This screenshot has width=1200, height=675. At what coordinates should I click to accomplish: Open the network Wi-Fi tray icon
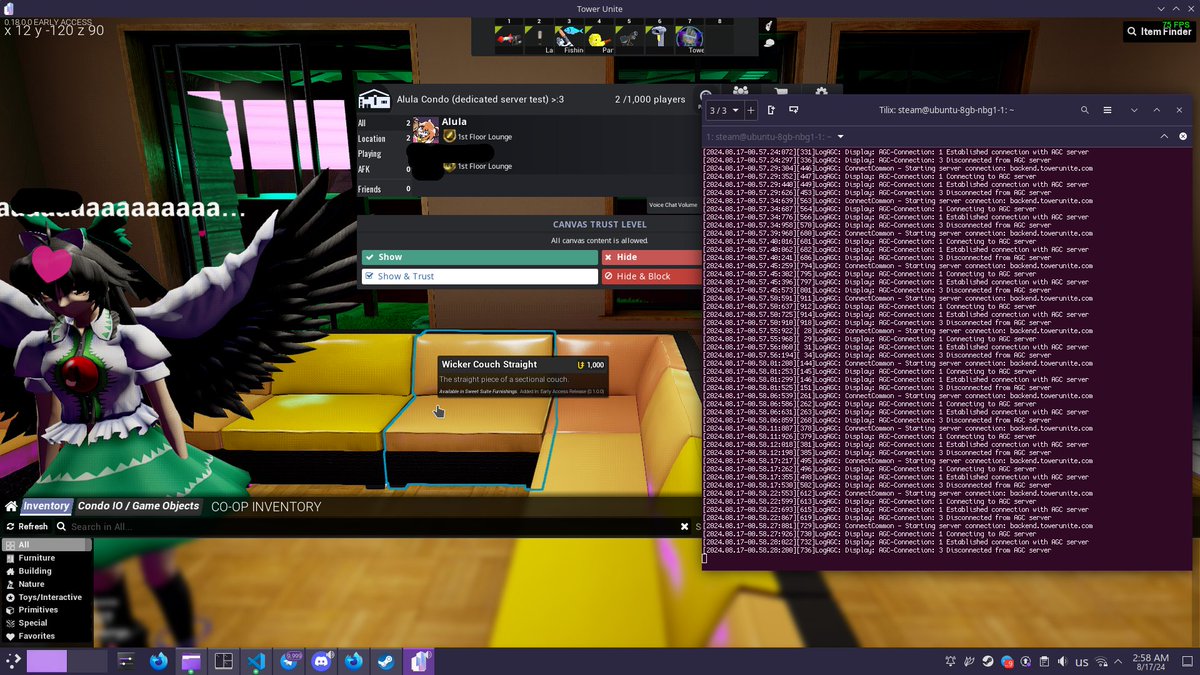[1102, 661]
